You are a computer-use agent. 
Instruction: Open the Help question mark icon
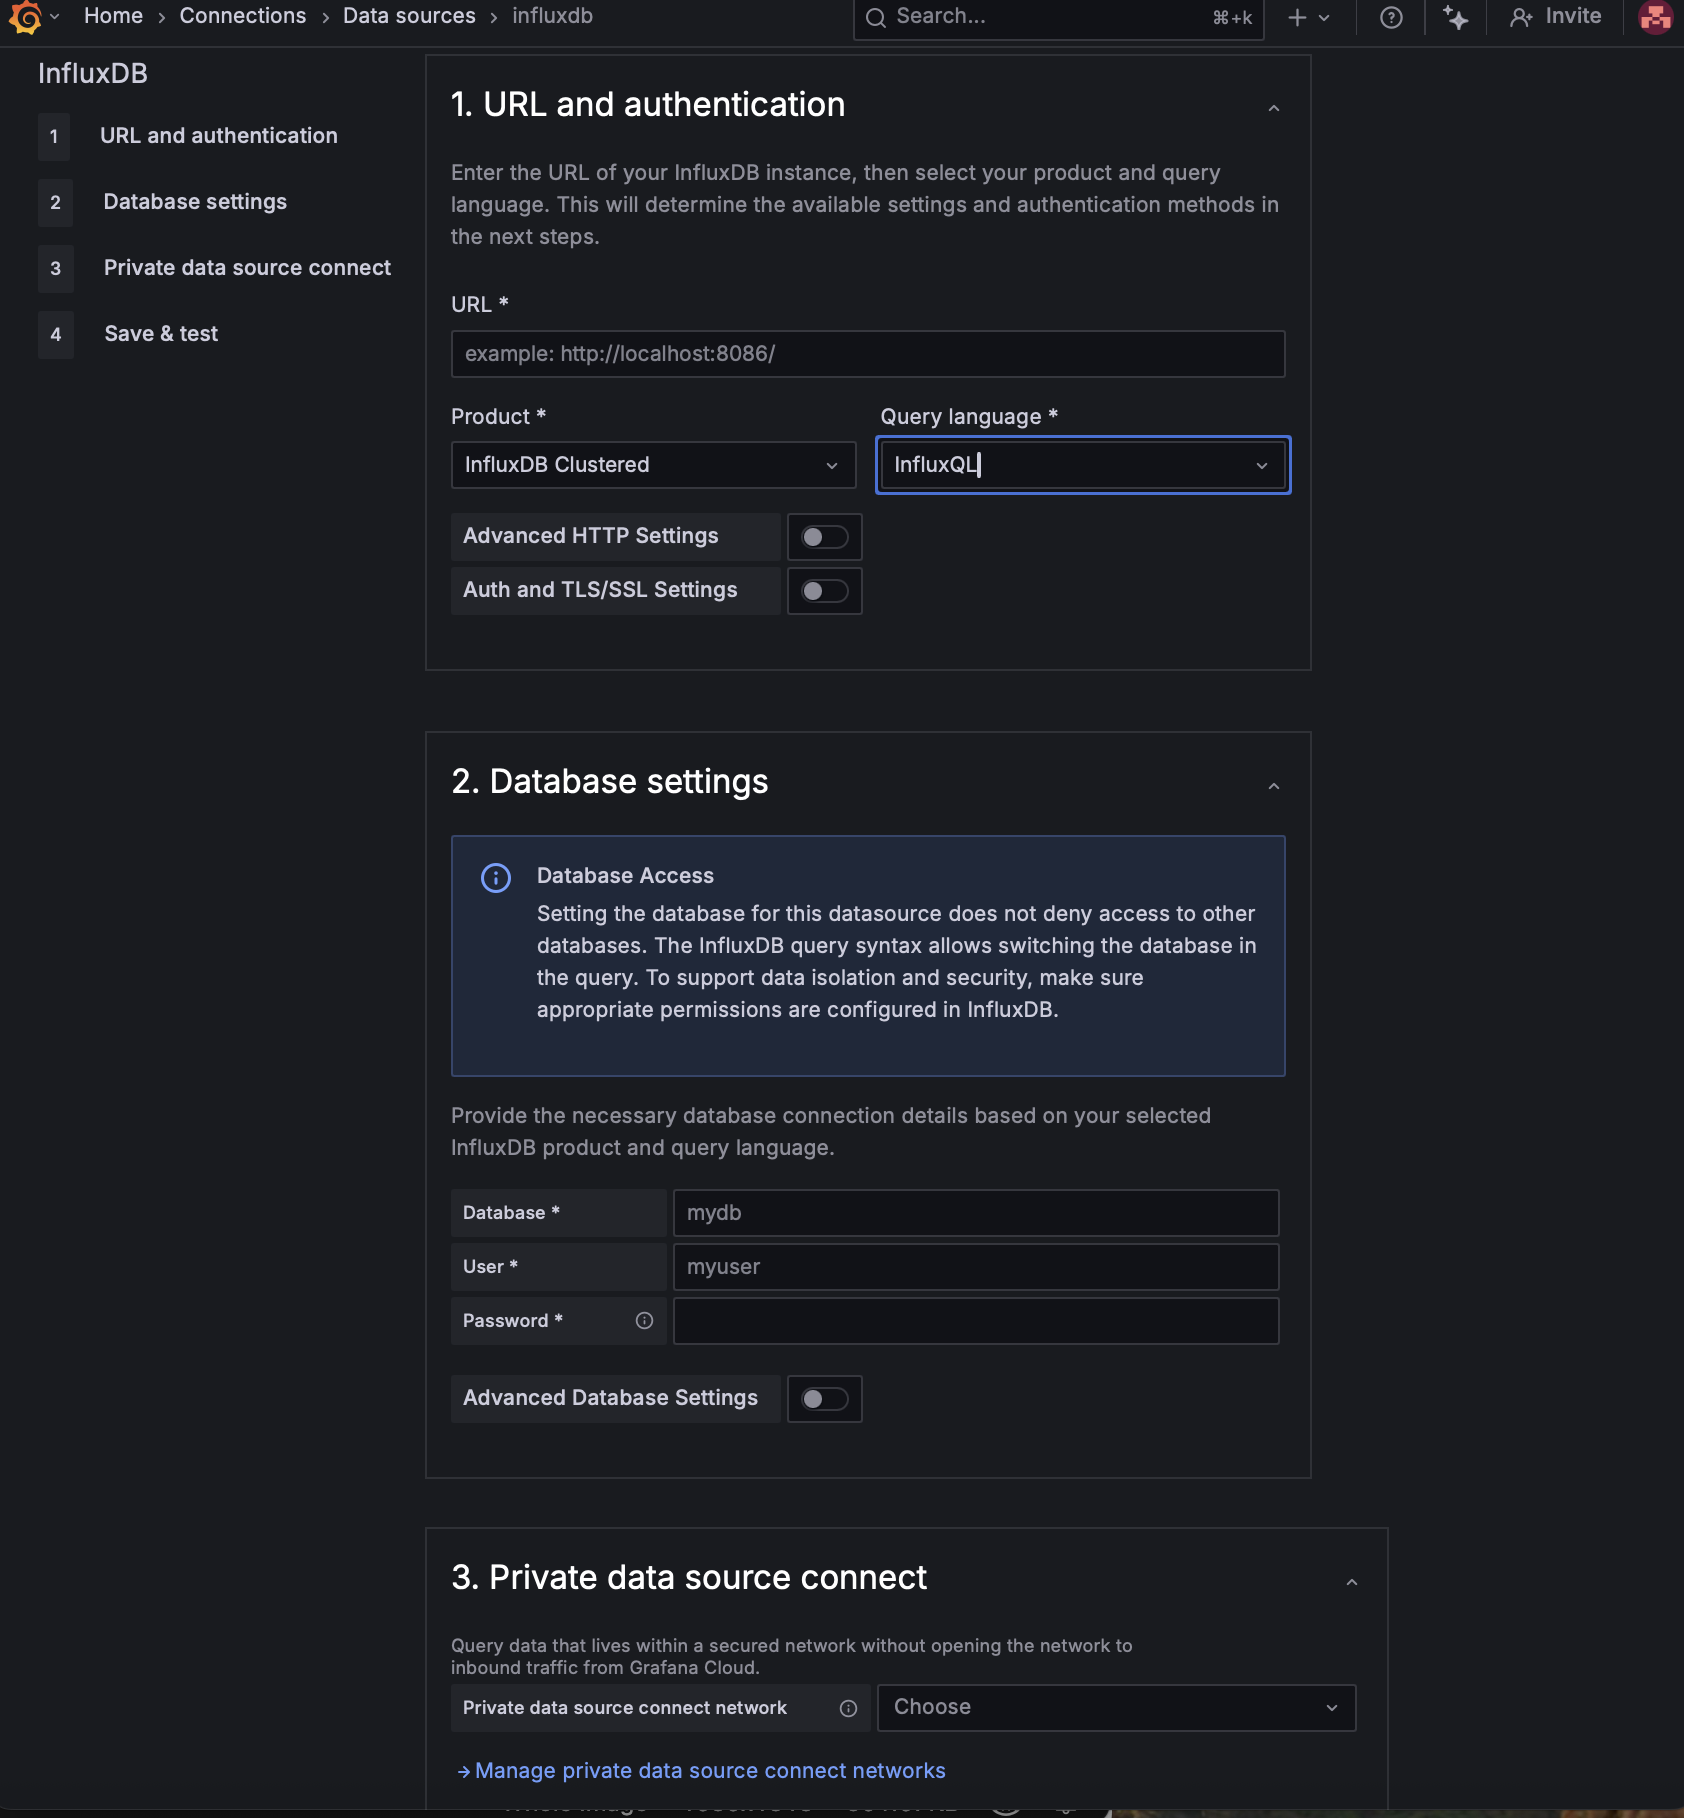[x=1391, y=18]
